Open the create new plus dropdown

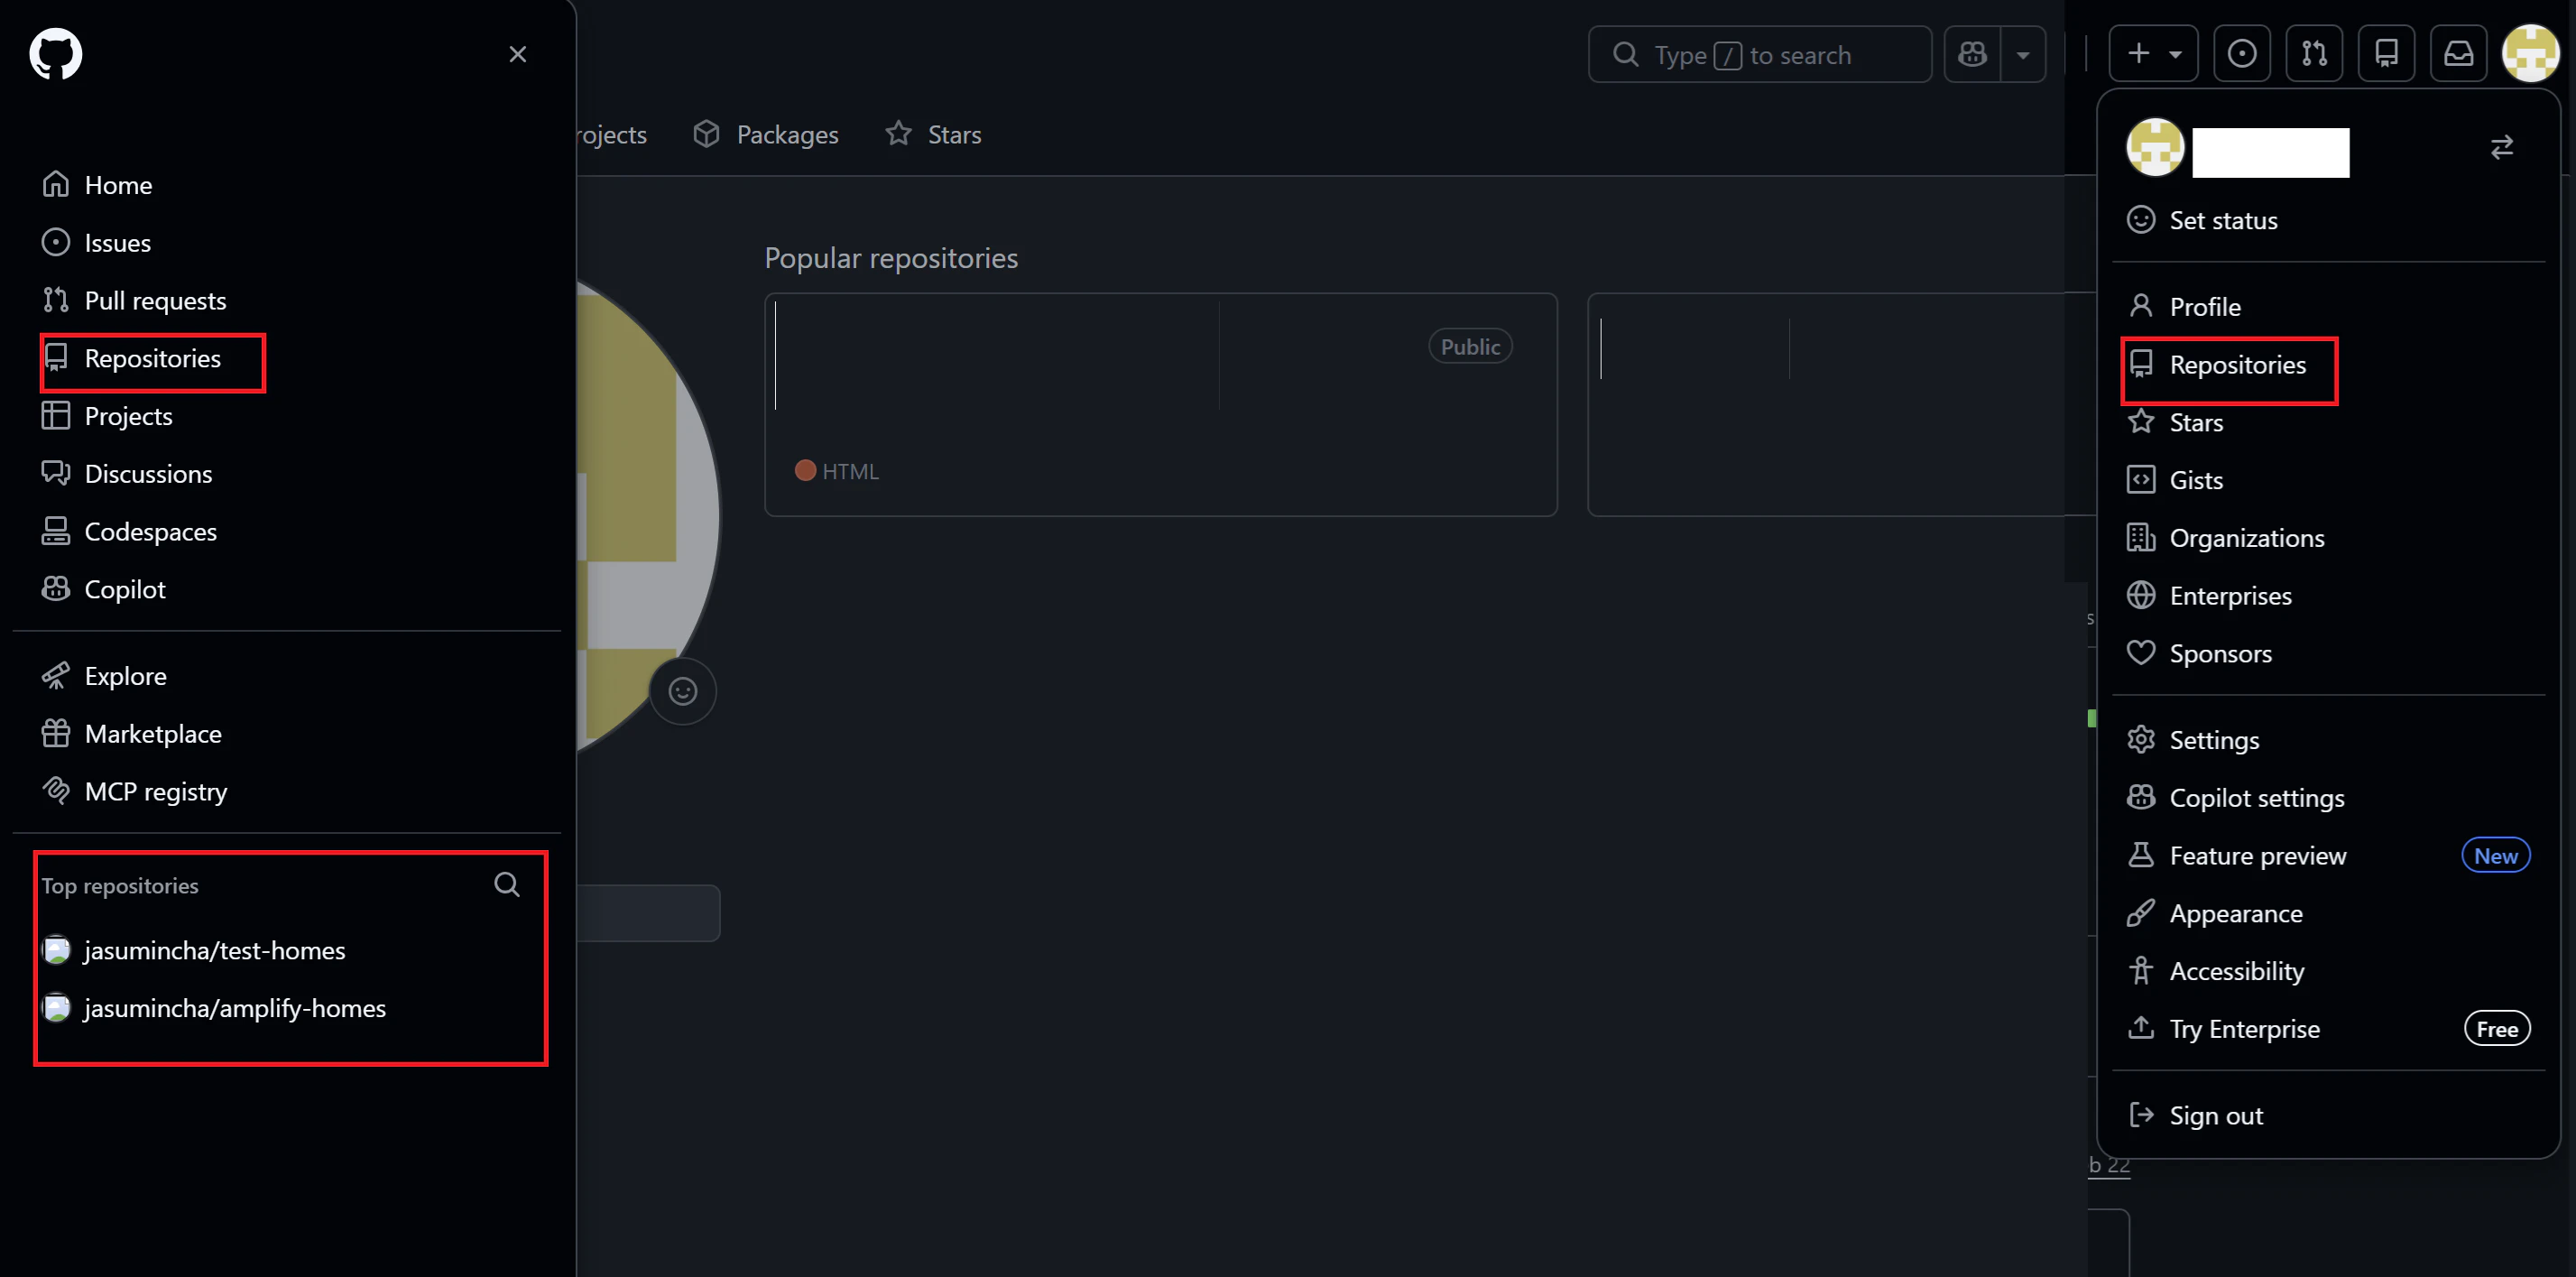pyautogui.click(x=2152, y=54)
